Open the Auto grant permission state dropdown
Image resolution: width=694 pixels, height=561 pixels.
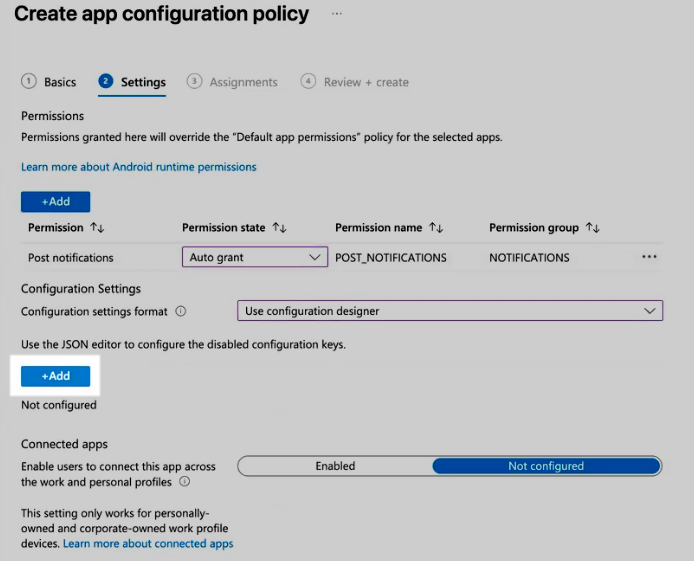pos(255,257)
